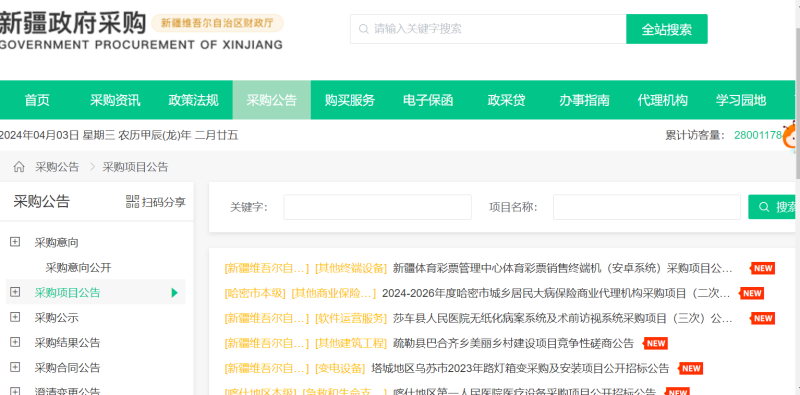The width and height of the screenshot is (800, 395).
Task: Click the 新疆维吾尔自治区财政厅 badge
Action: point(217,23)
